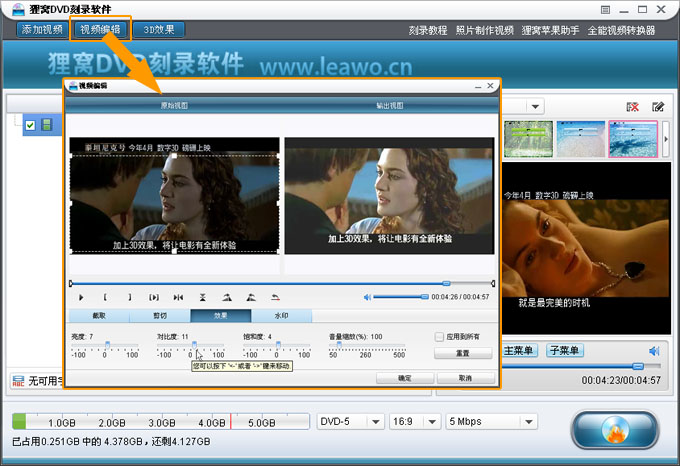Open the 5 Mbps bitrate dropdown

click(529, 421)
